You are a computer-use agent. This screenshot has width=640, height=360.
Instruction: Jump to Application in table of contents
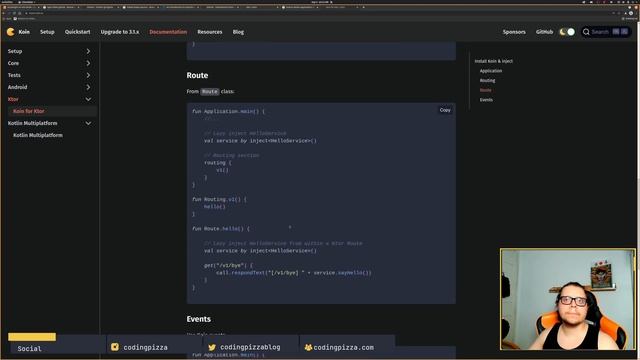pos(491,71)
